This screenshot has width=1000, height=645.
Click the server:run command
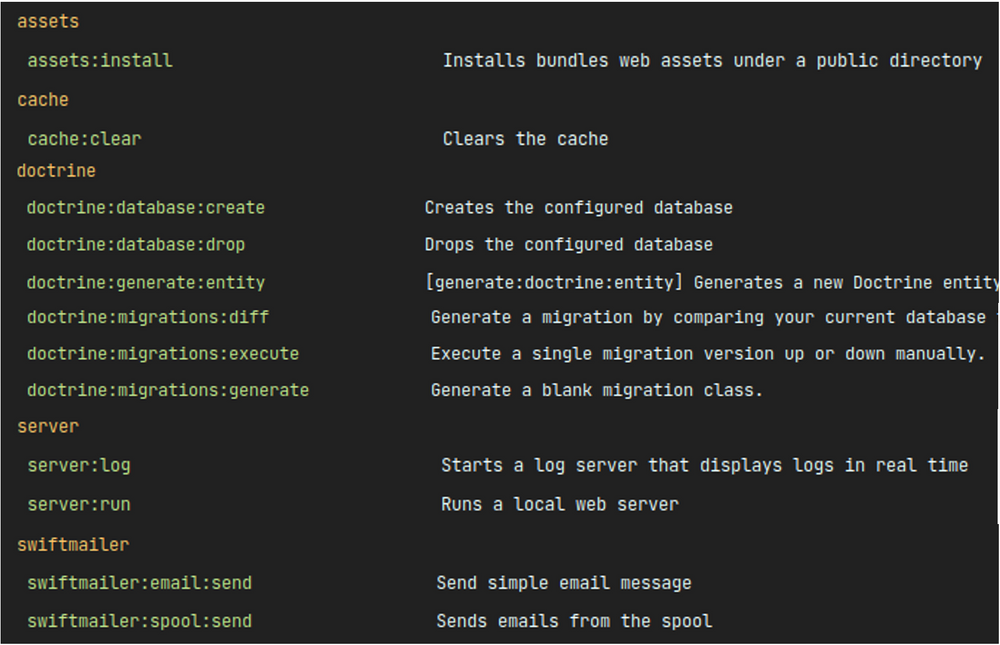[x=79, y=505]
